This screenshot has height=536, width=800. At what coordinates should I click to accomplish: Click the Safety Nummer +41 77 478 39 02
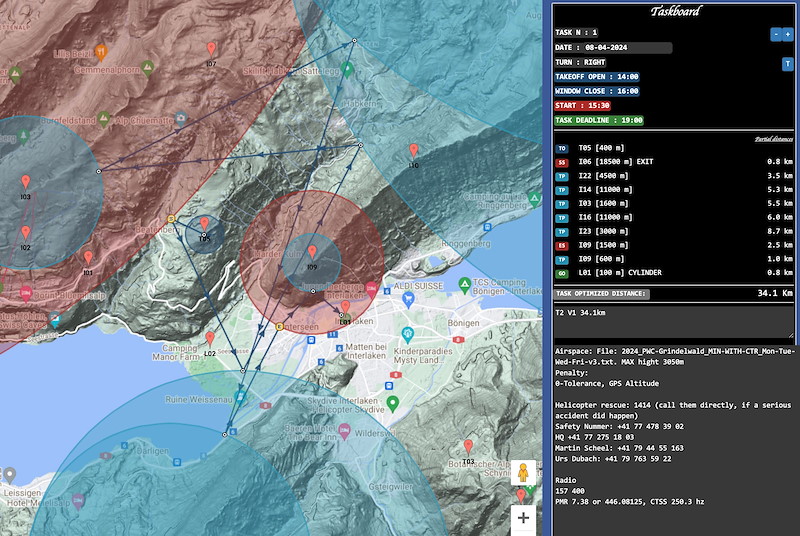coord(619,427)
